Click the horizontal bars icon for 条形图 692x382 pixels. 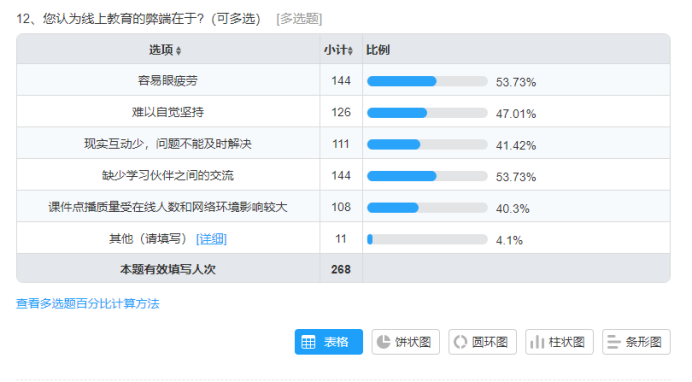point(614,342)
